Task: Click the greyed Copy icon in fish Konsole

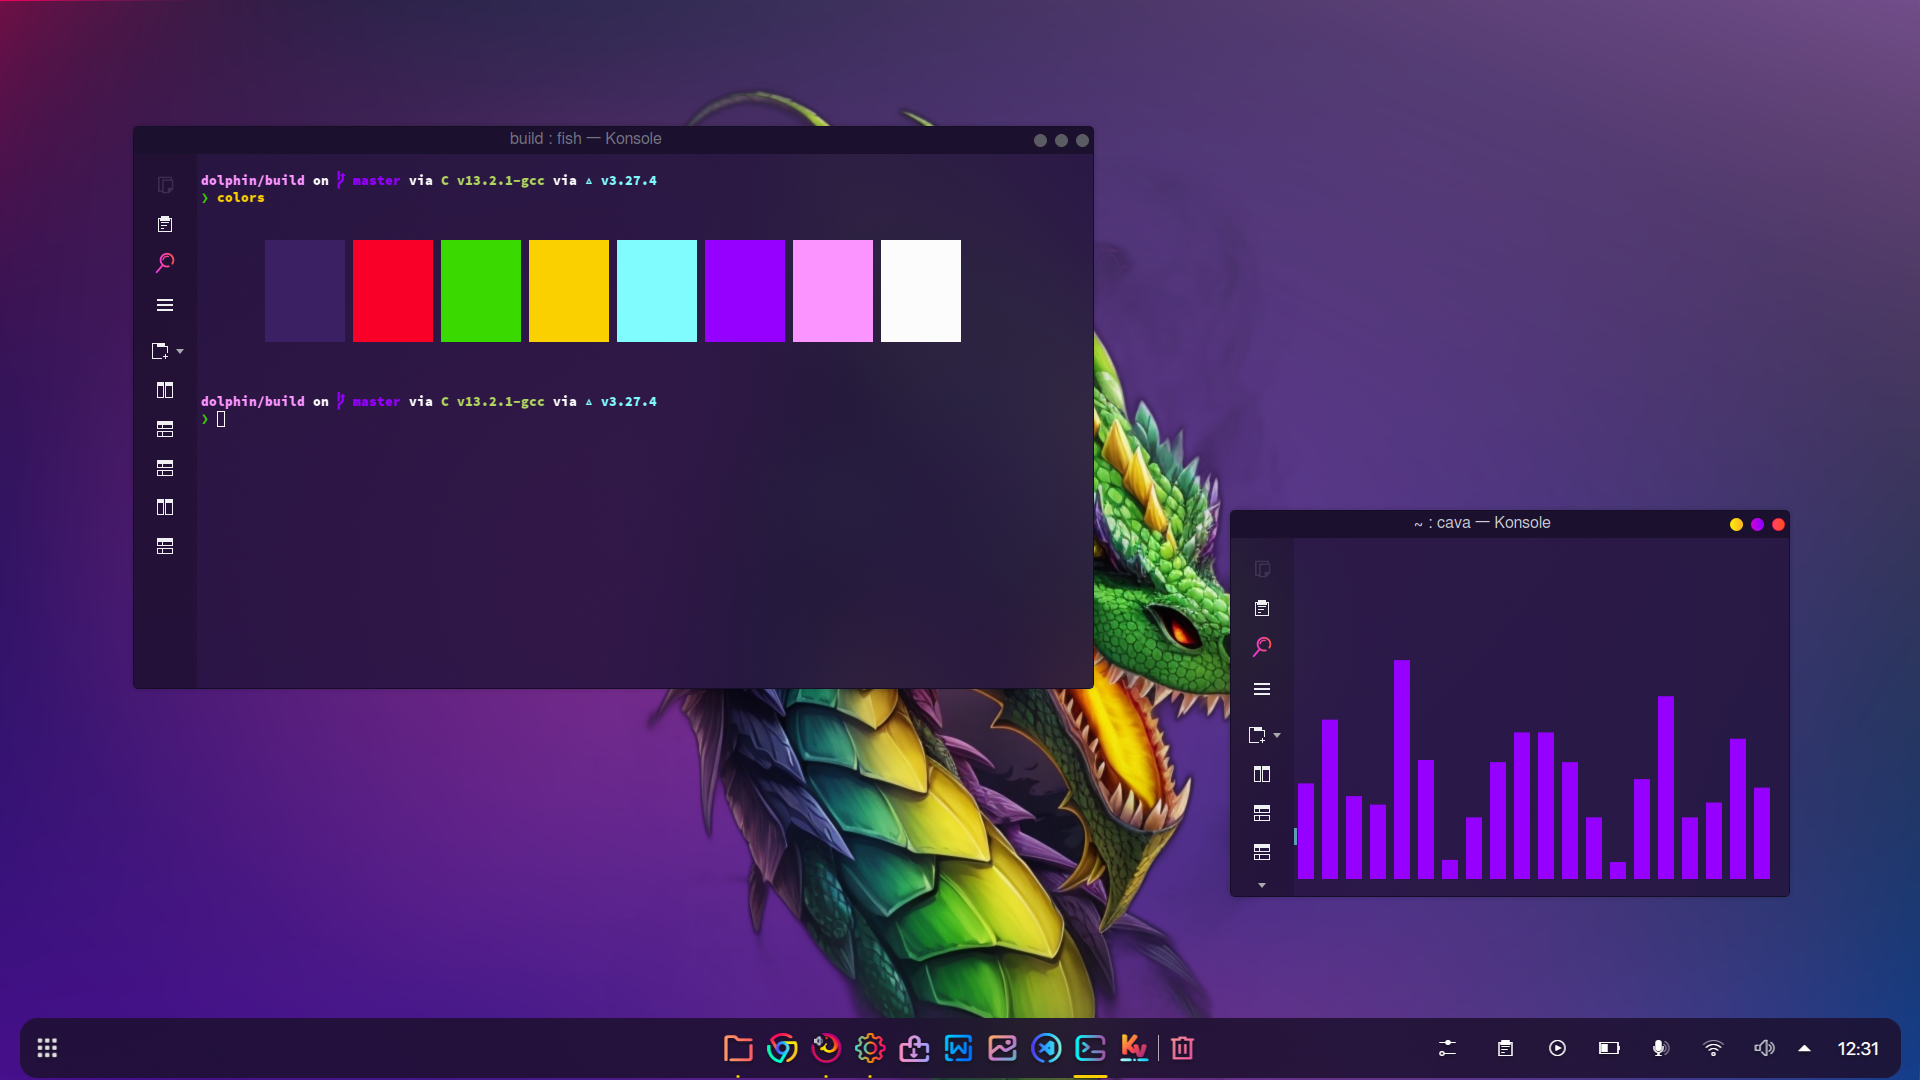Action: point(165,185)
